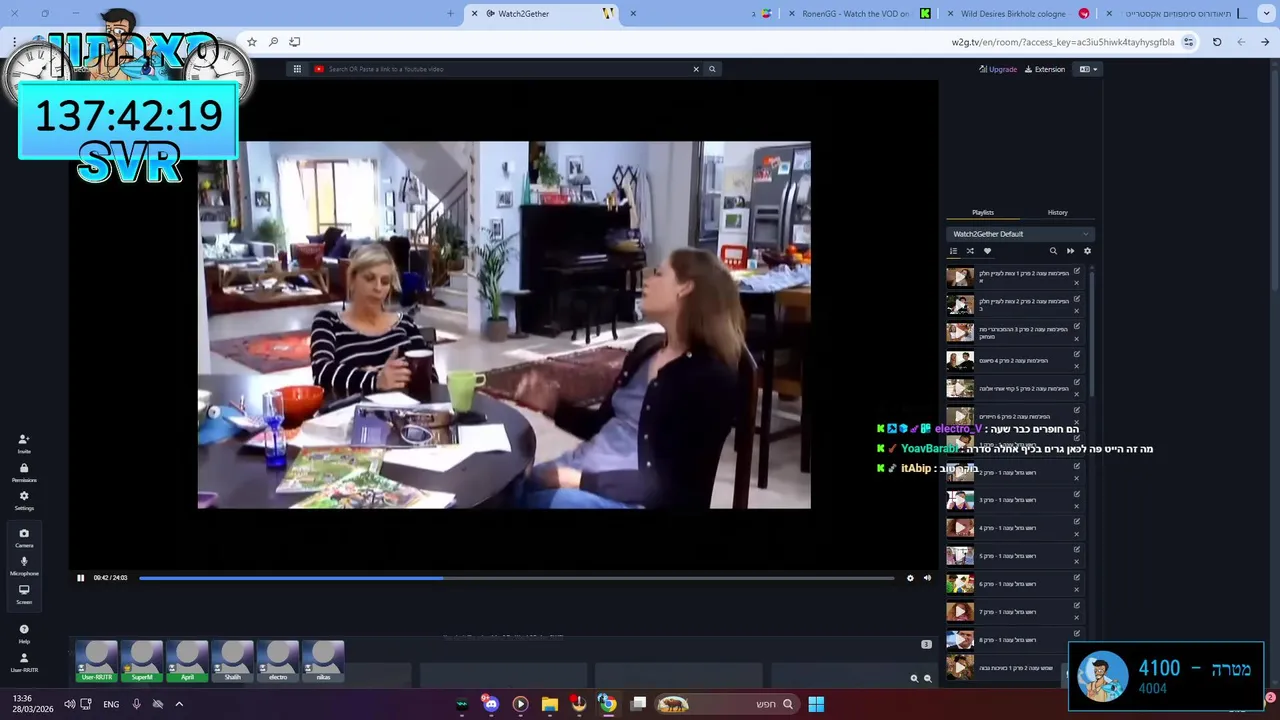Select the nikas participant tile
Image resolution: width=1280 pixels, height=720 pixels.
tap(323, 662)
